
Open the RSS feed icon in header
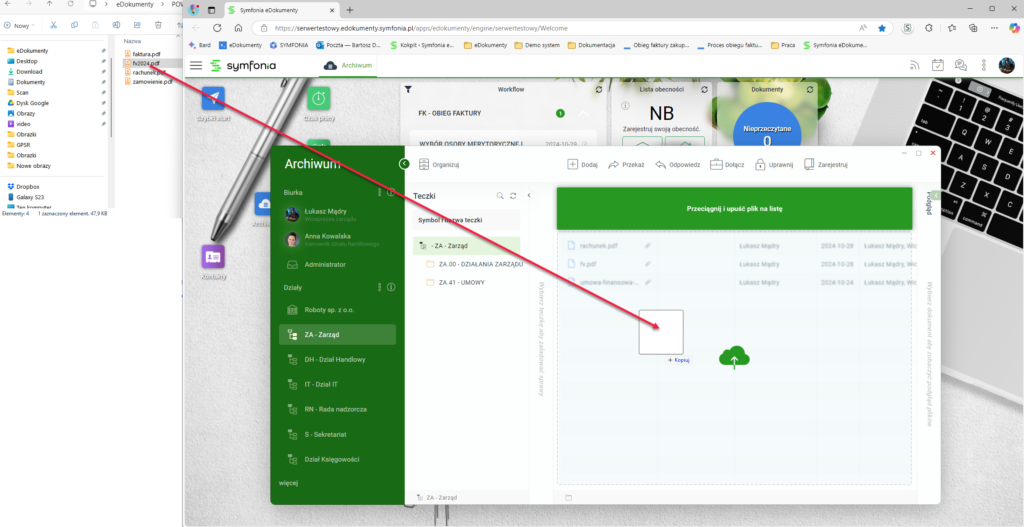915,65
